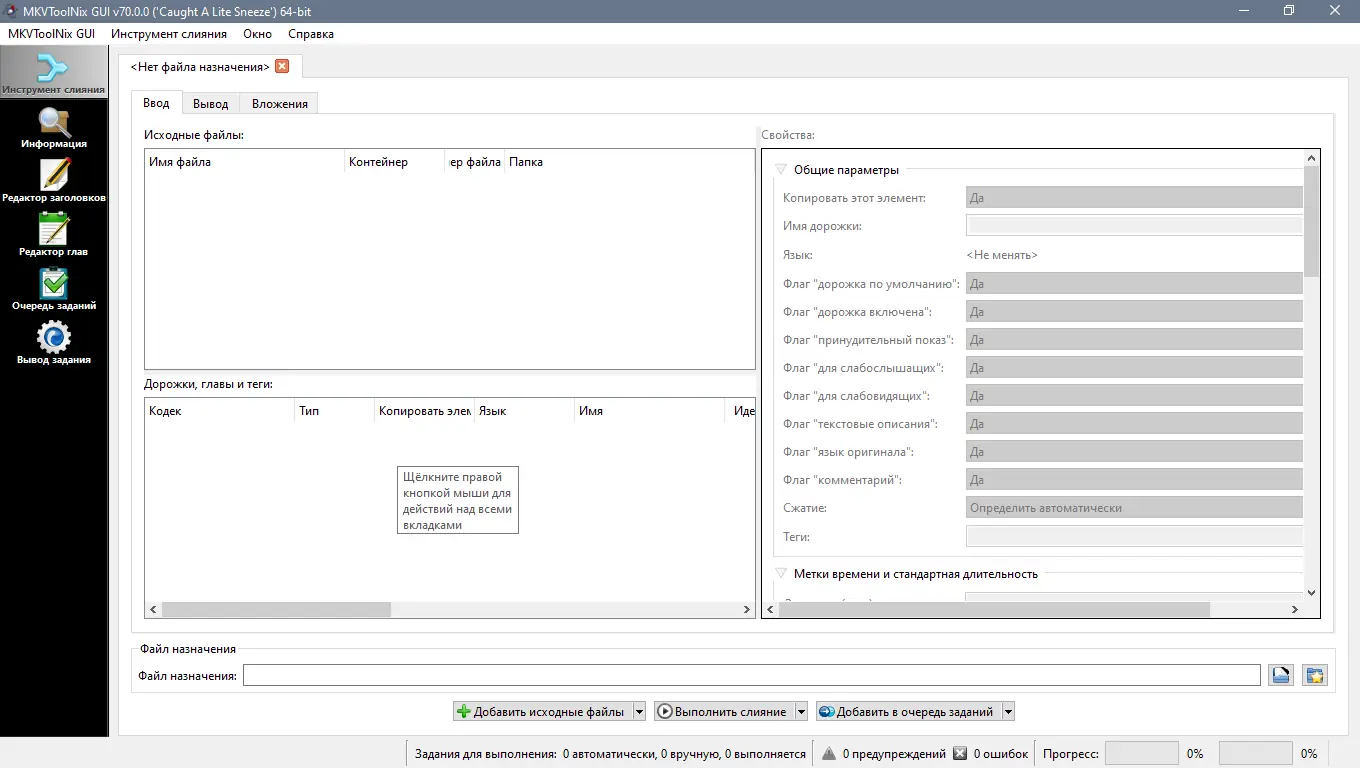1360x768 pixels.
Task: Open the Окно menu
Action: [257, 33]
